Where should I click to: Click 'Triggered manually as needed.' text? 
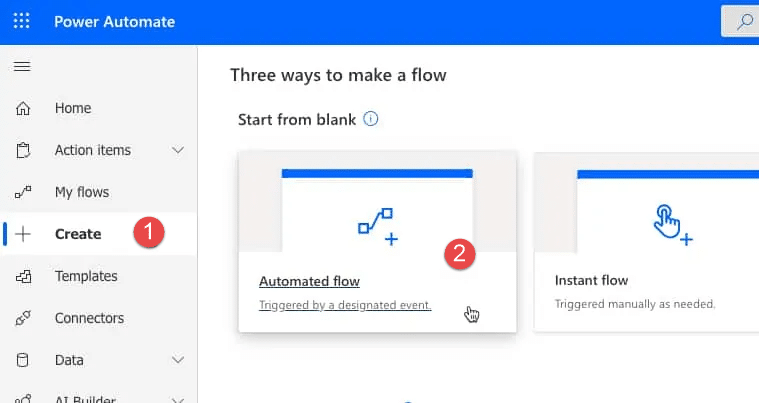[635, 304]
